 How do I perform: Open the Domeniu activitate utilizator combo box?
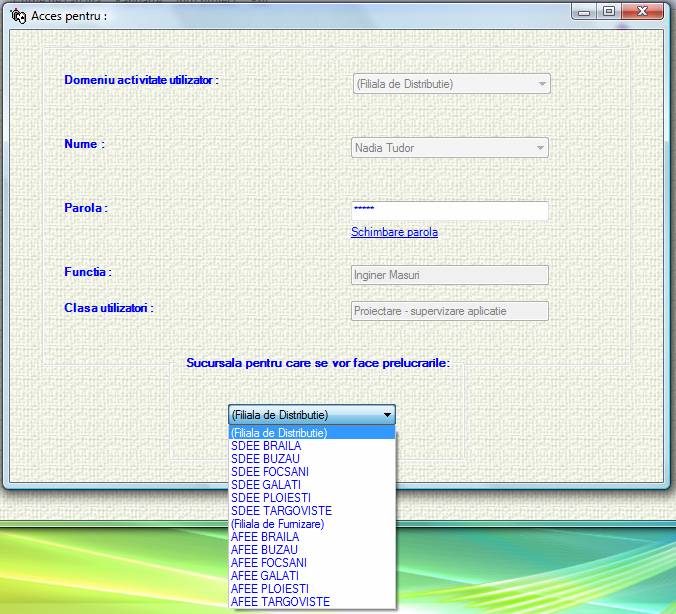click(451, 84)
